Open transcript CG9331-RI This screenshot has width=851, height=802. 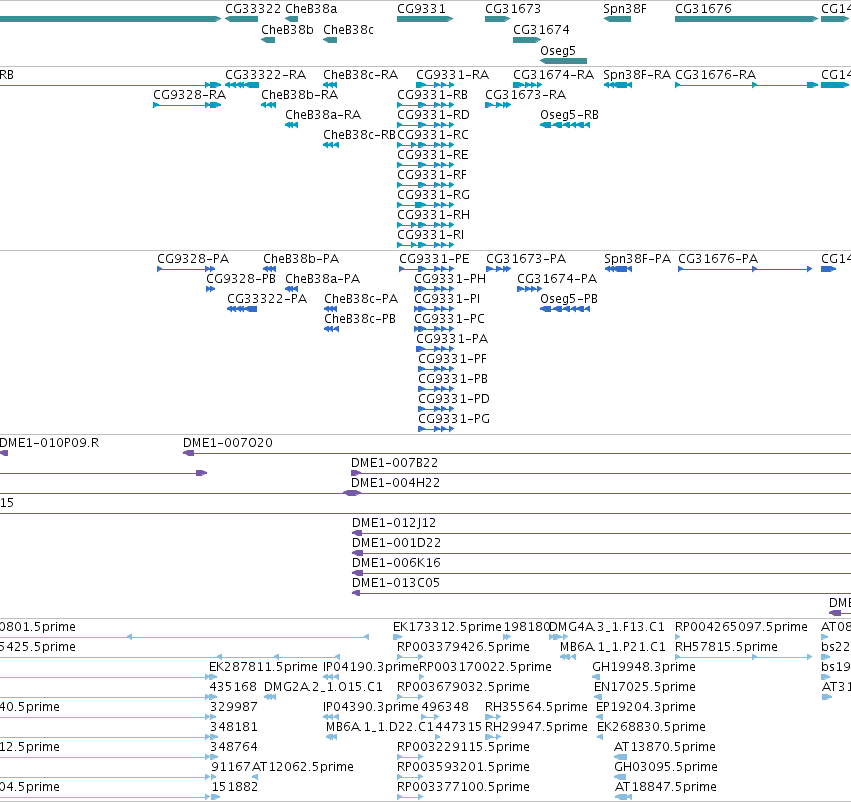click(430, 235)
